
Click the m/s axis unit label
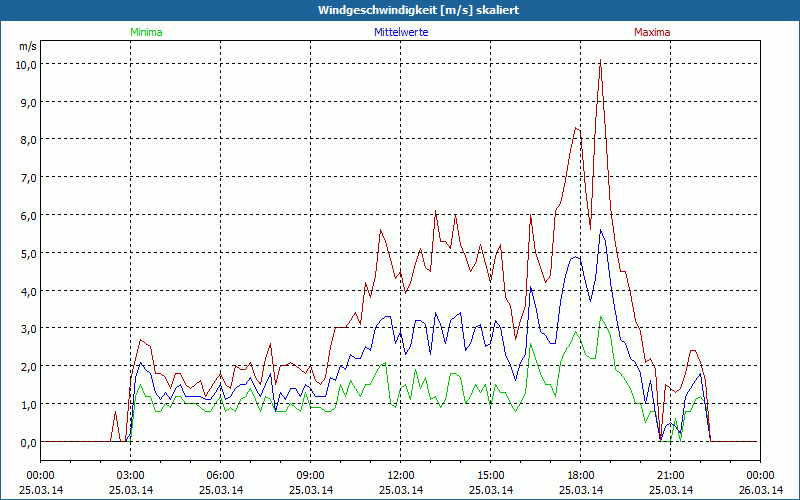[28, 46]
